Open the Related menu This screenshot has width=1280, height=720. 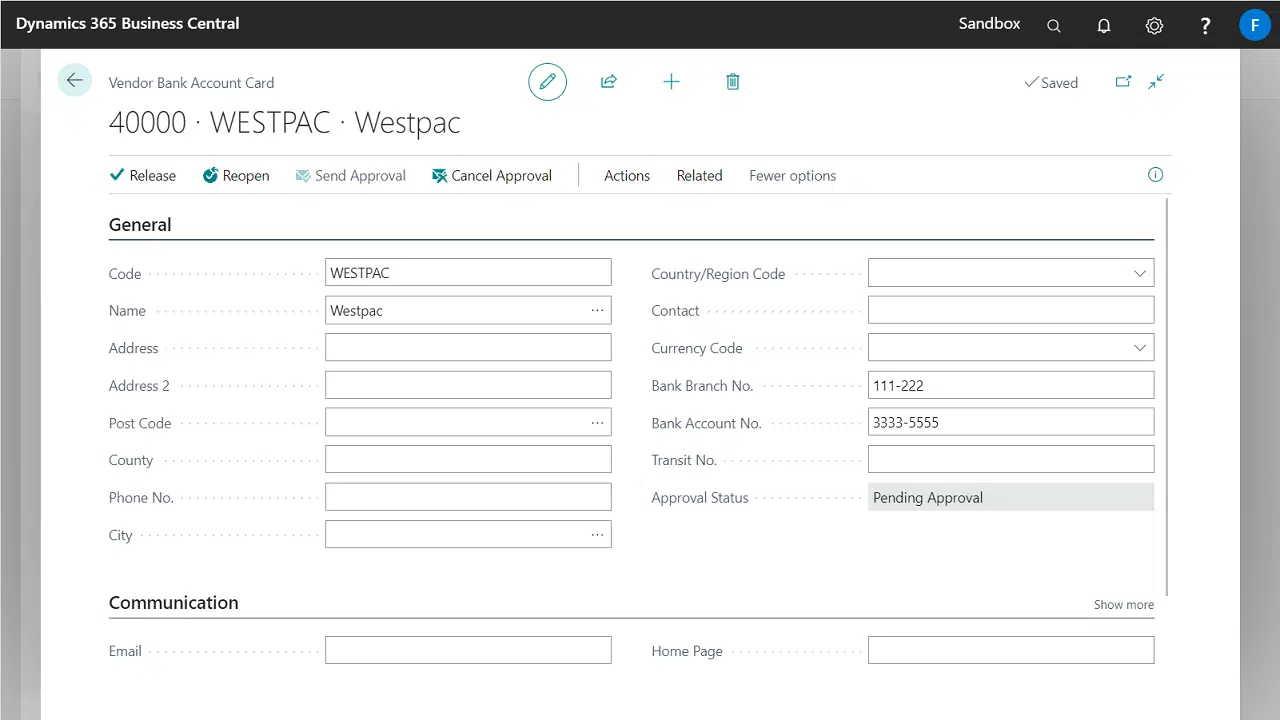click(x=699, y=176)
